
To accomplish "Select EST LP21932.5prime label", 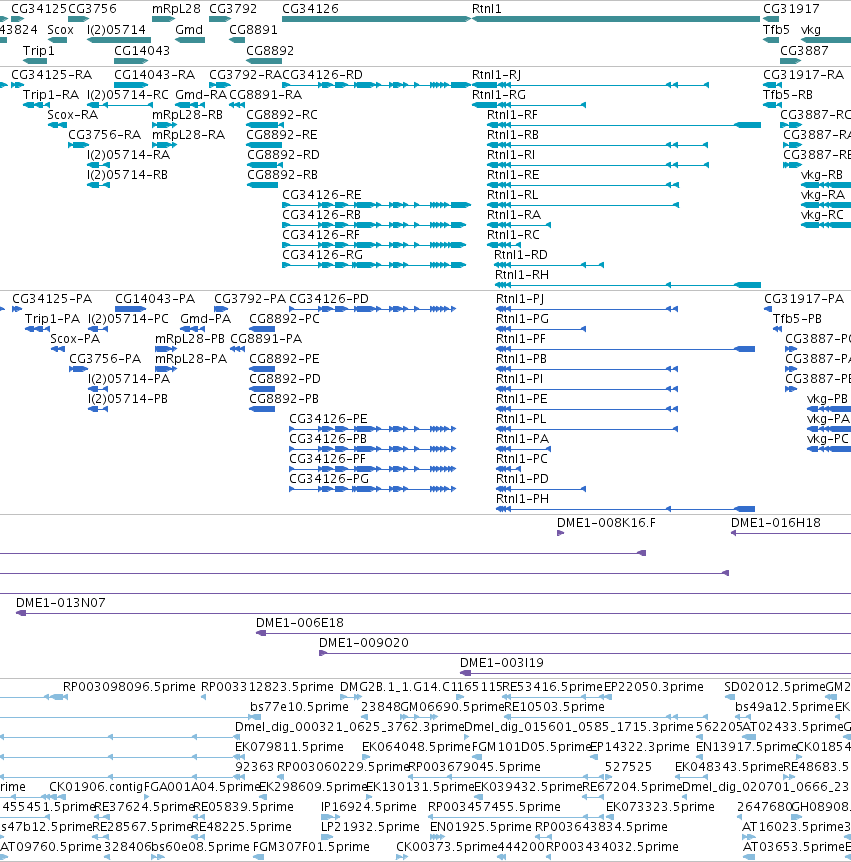I will (x=370, y=827).
